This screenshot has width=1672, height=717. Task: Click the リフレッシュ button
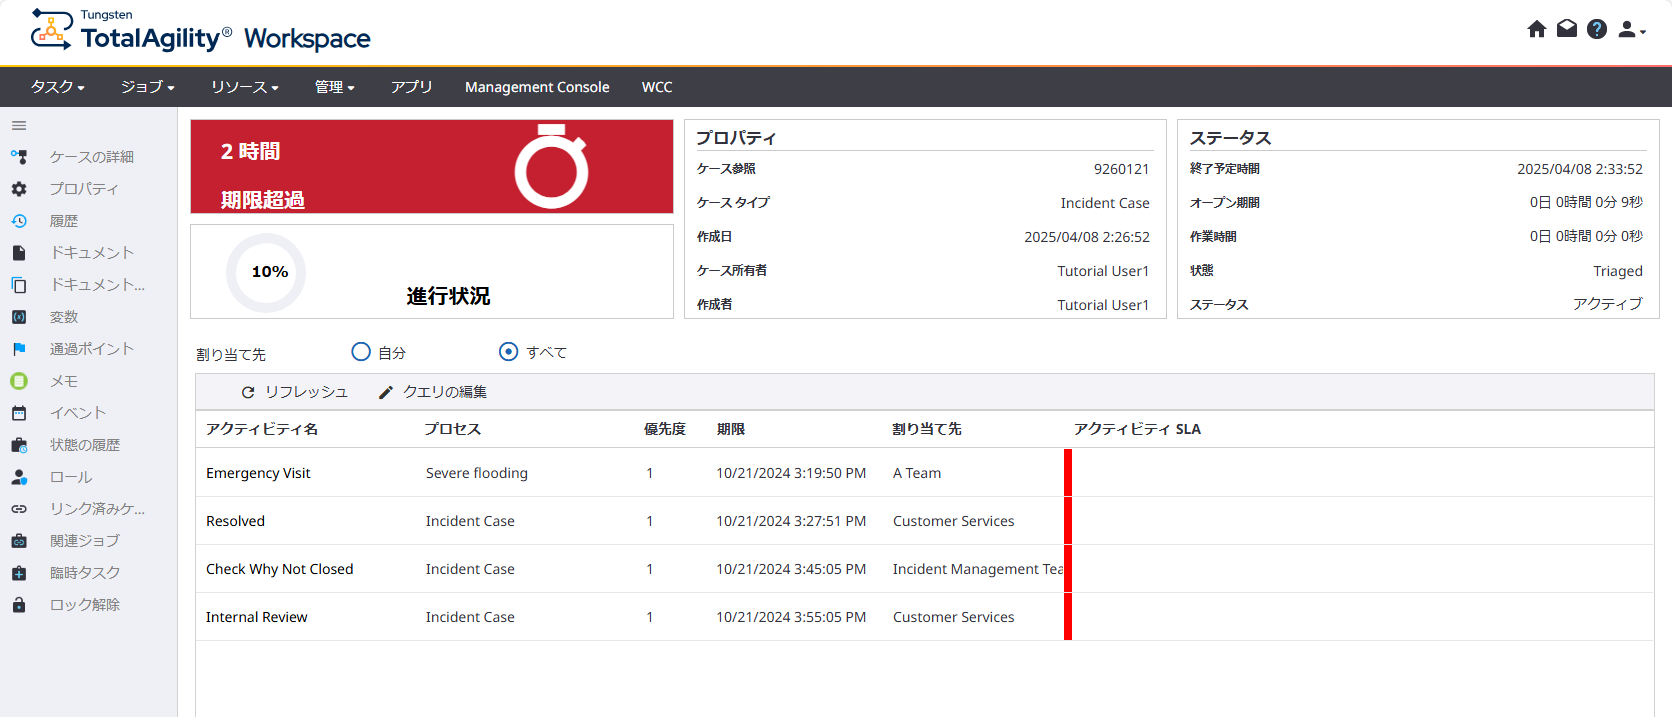tap(295, 392)
